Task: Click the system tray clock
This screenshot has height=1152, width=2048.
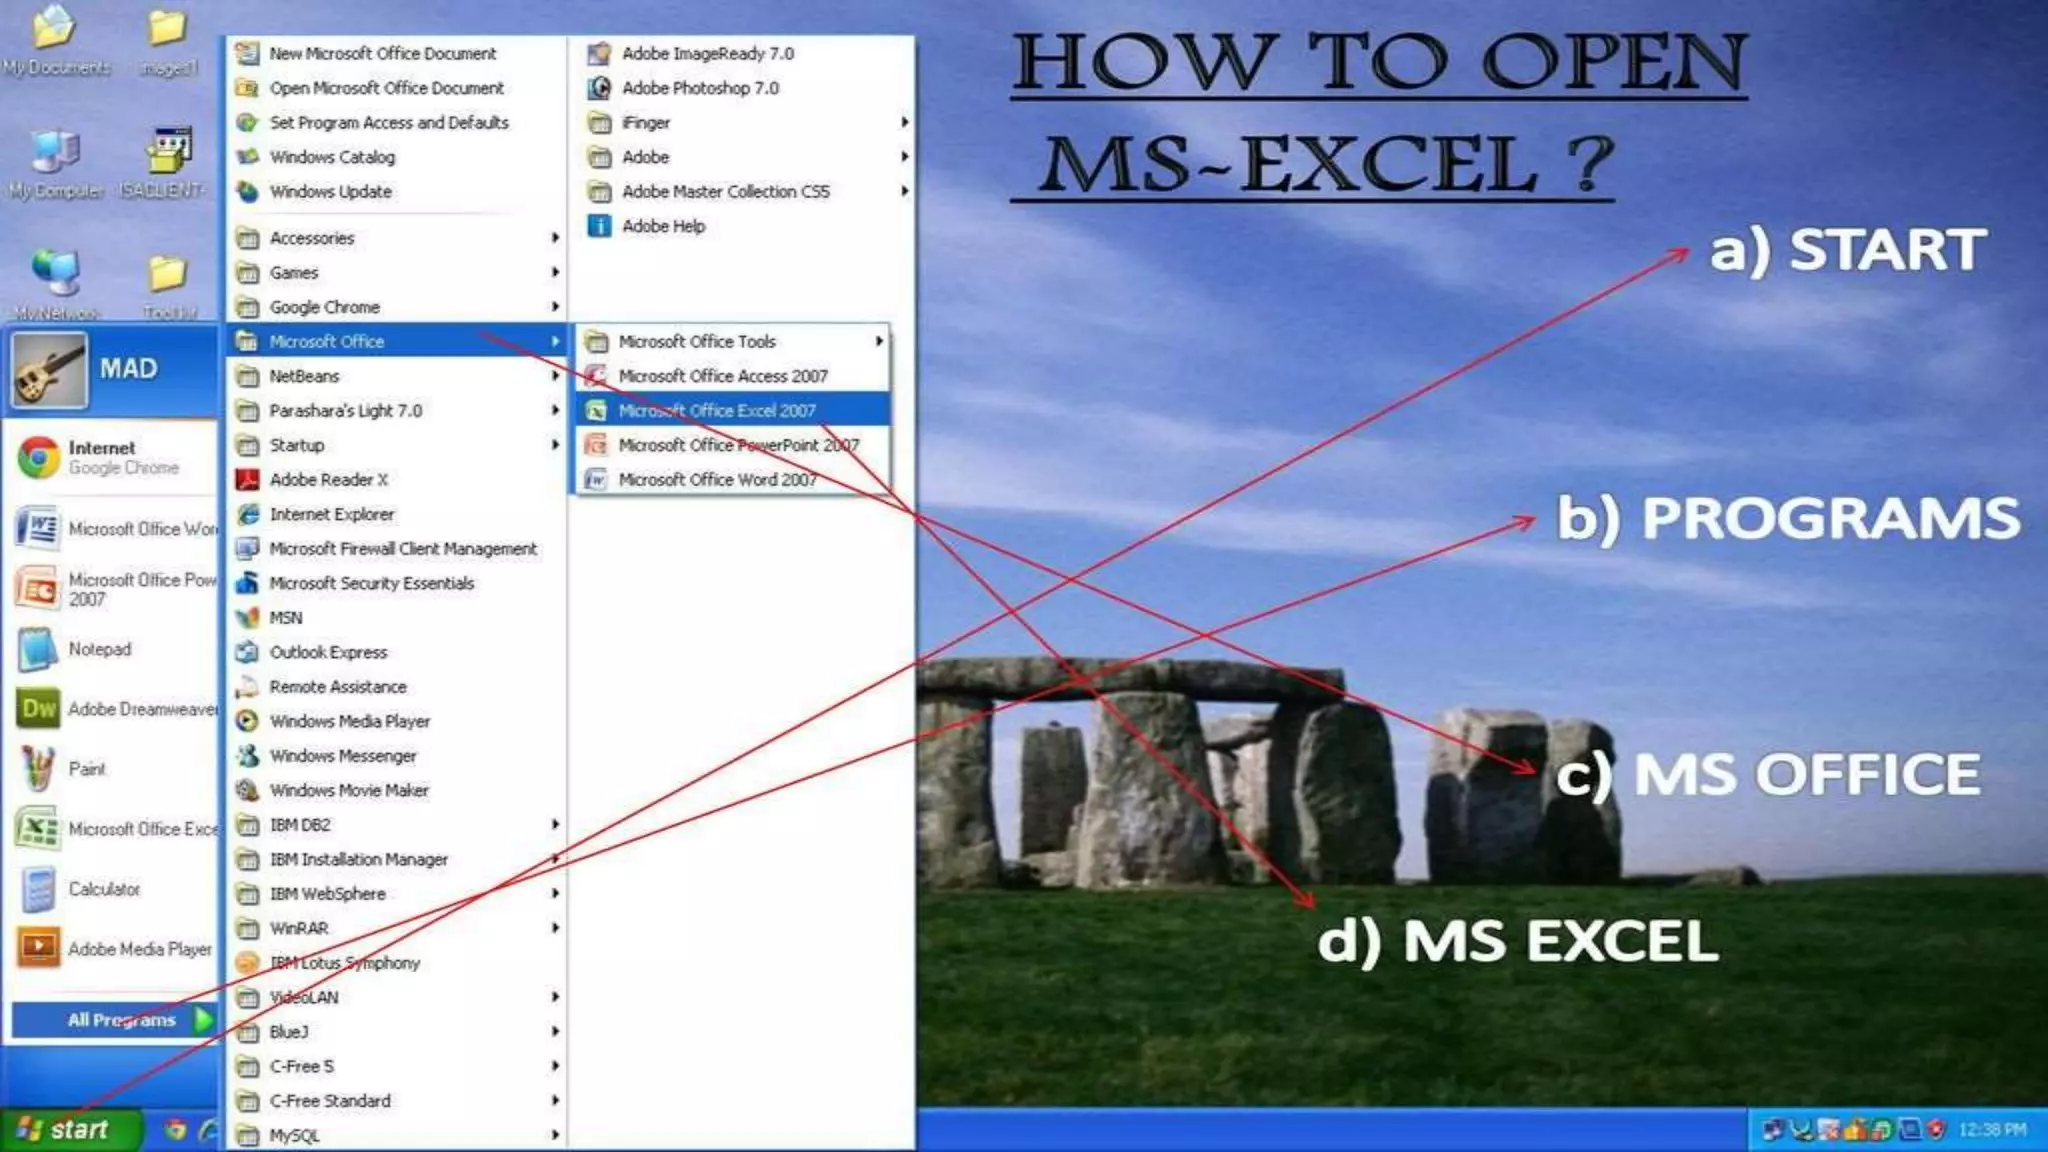Action: (x=1991, y=1130)
